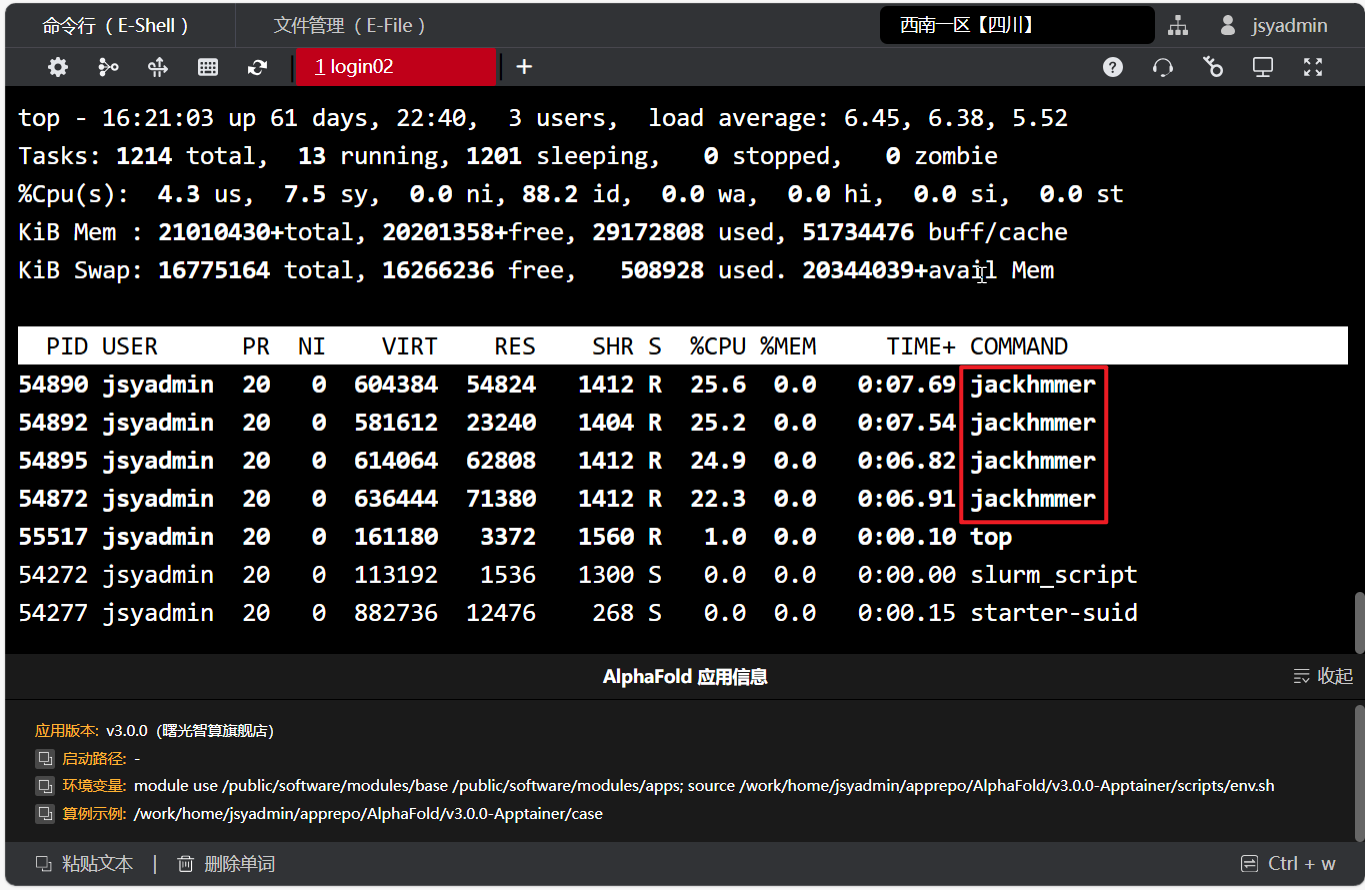Click the 删除单词 delete word button
The height and width of the screenshot is (890, 1365).
tap(226, 864)
